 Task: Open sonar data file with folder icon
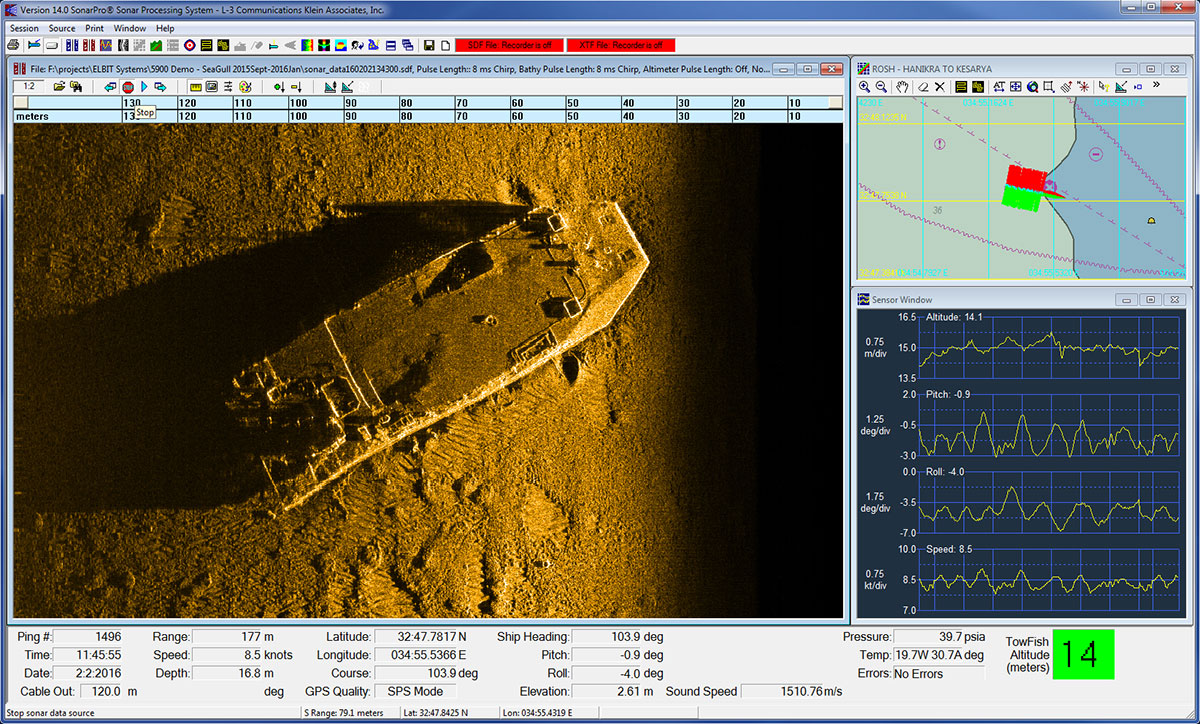(x=60, y=87)
